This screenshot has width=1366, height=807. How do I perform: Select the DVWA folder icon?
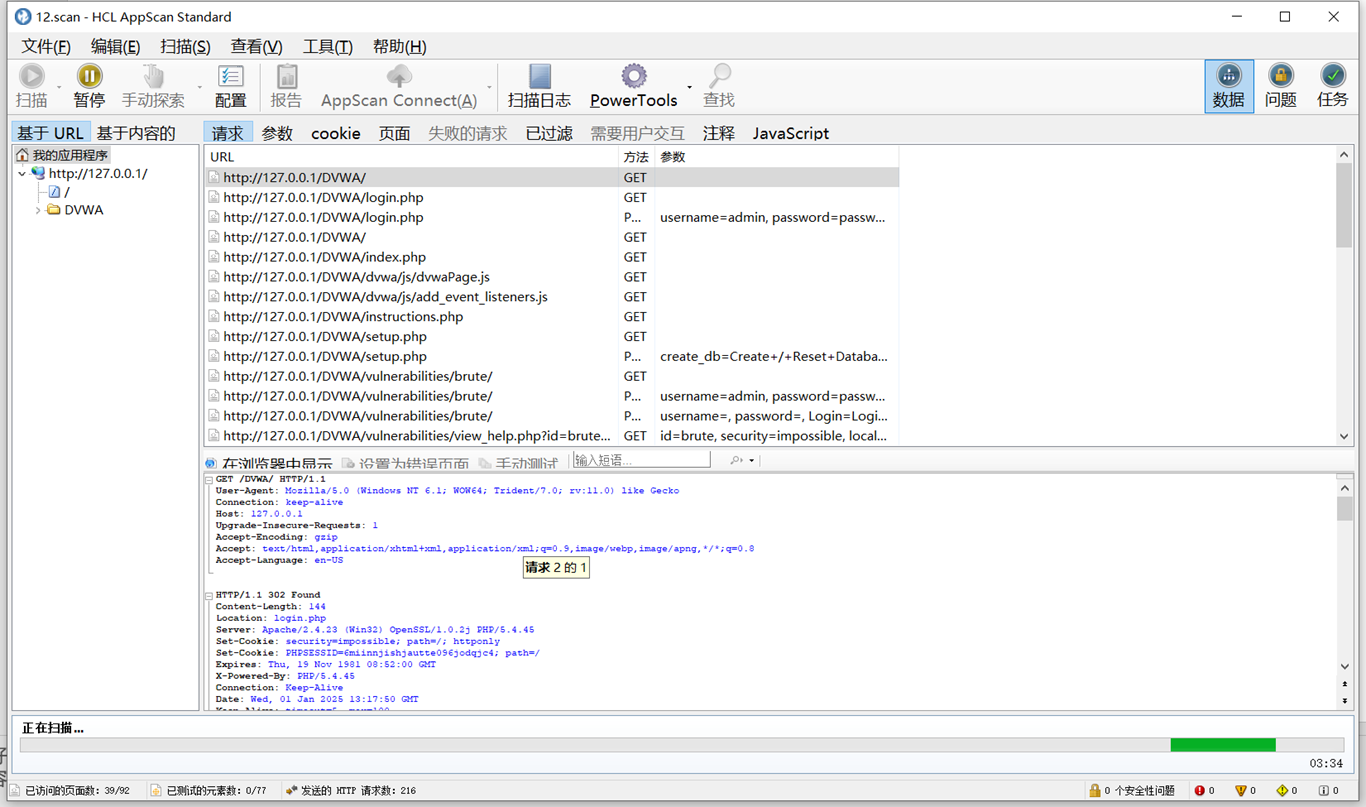click(54, 210)
